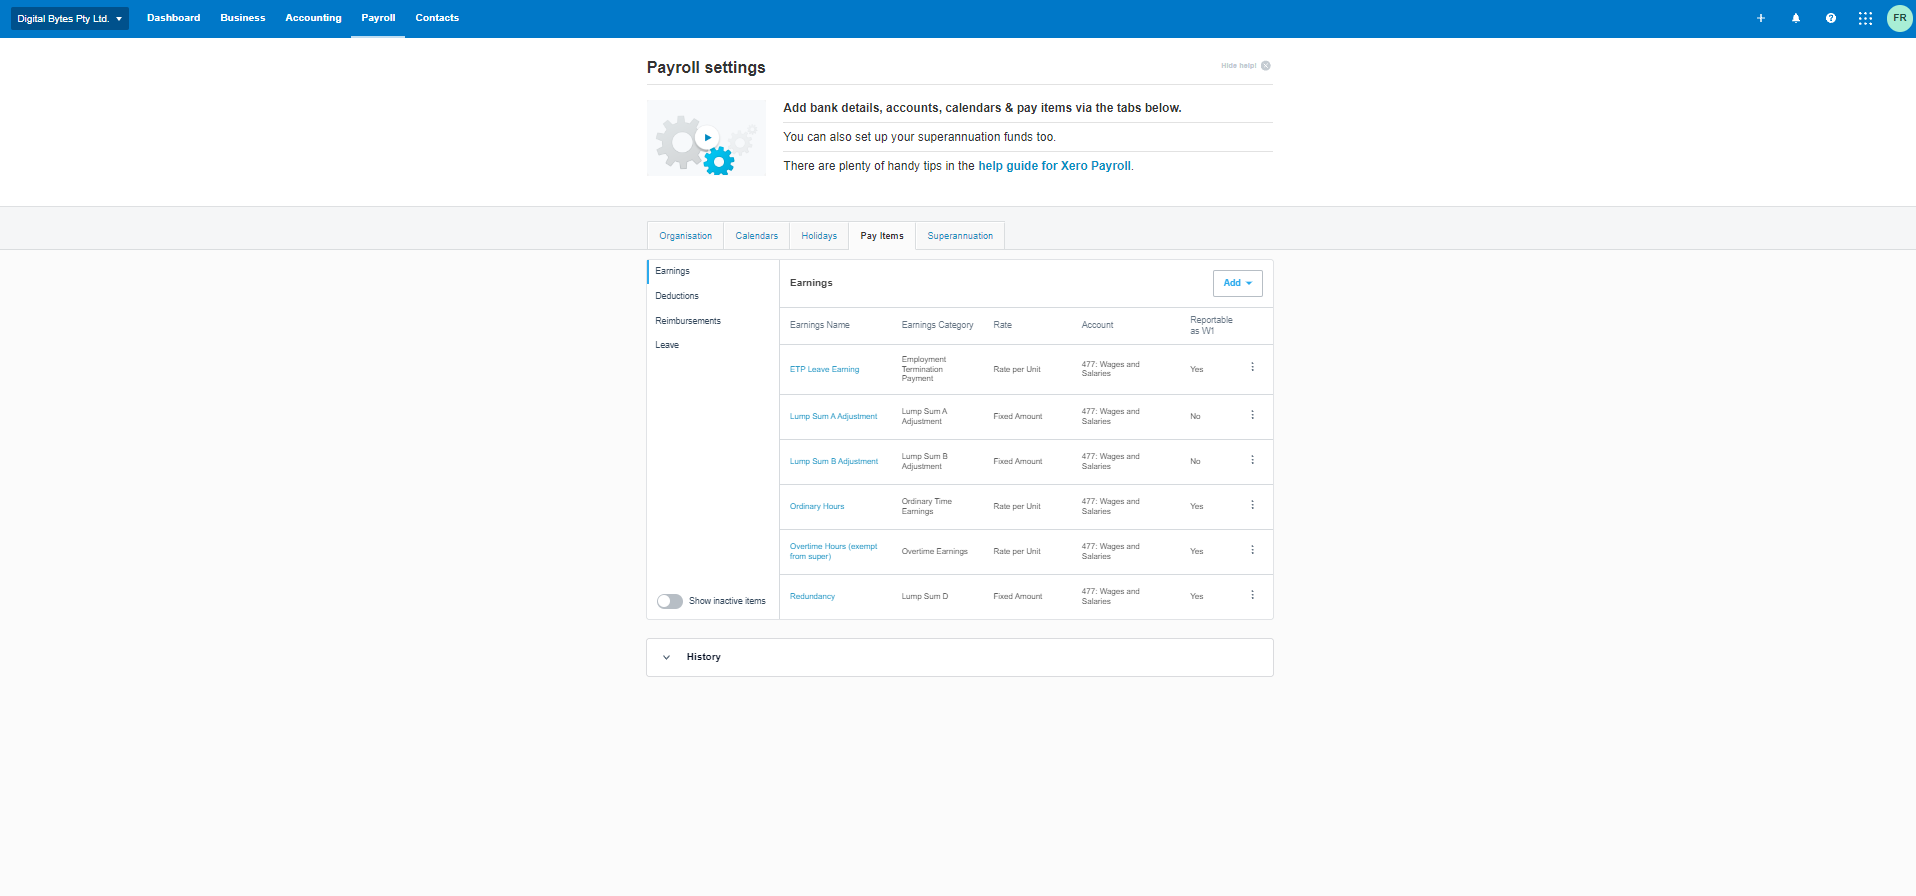Click the Hide help link text
The width and height of the screenshot is (1916, 896).
1238,66
